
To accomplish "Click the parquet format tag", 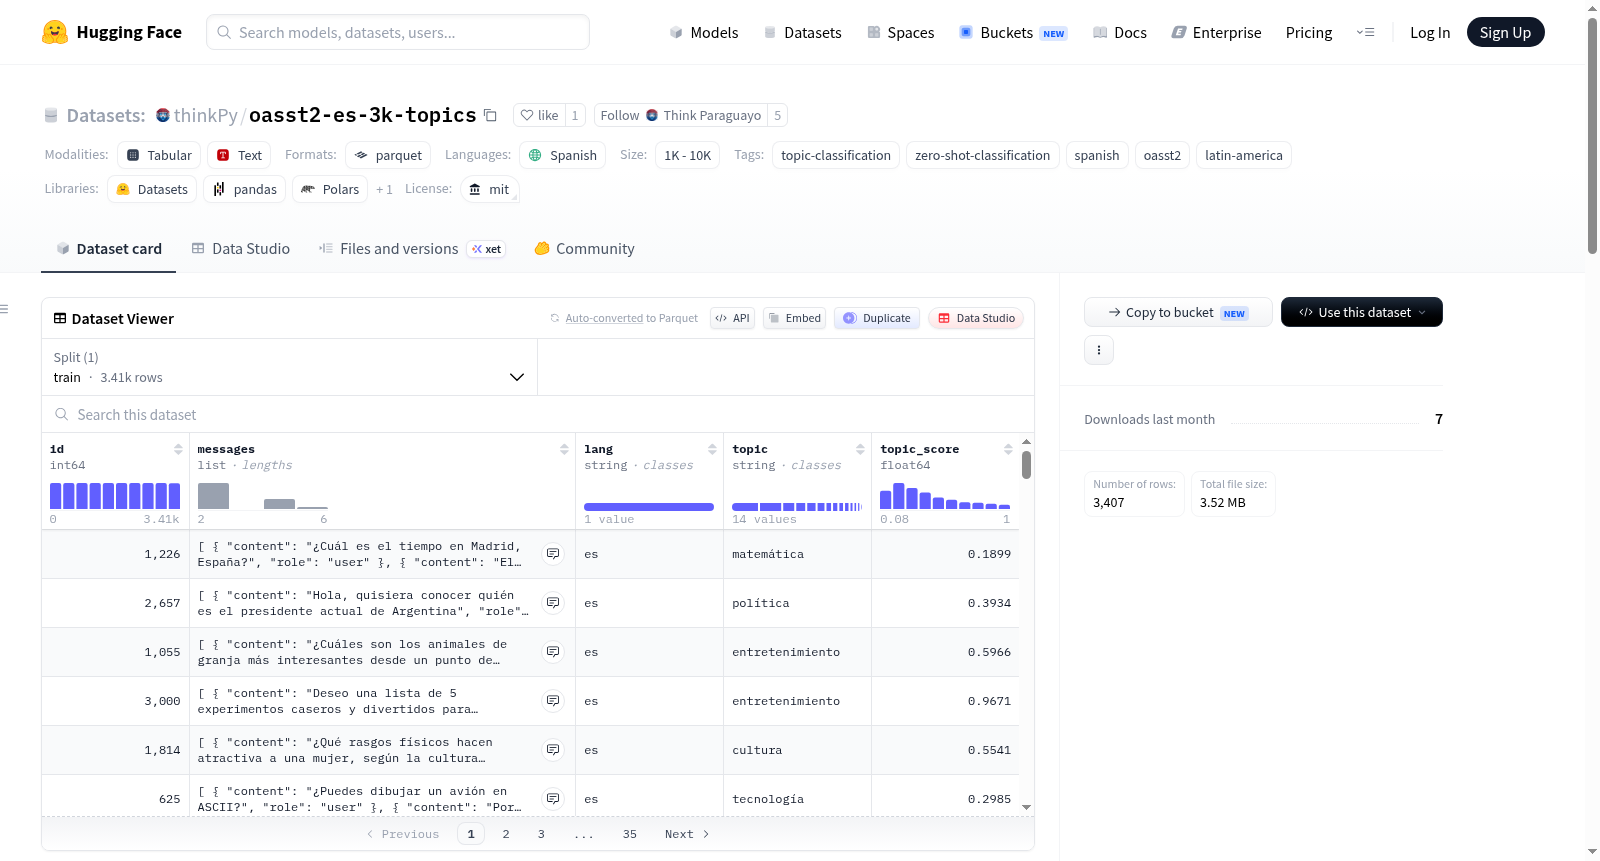I will click(x=388, y=155).
